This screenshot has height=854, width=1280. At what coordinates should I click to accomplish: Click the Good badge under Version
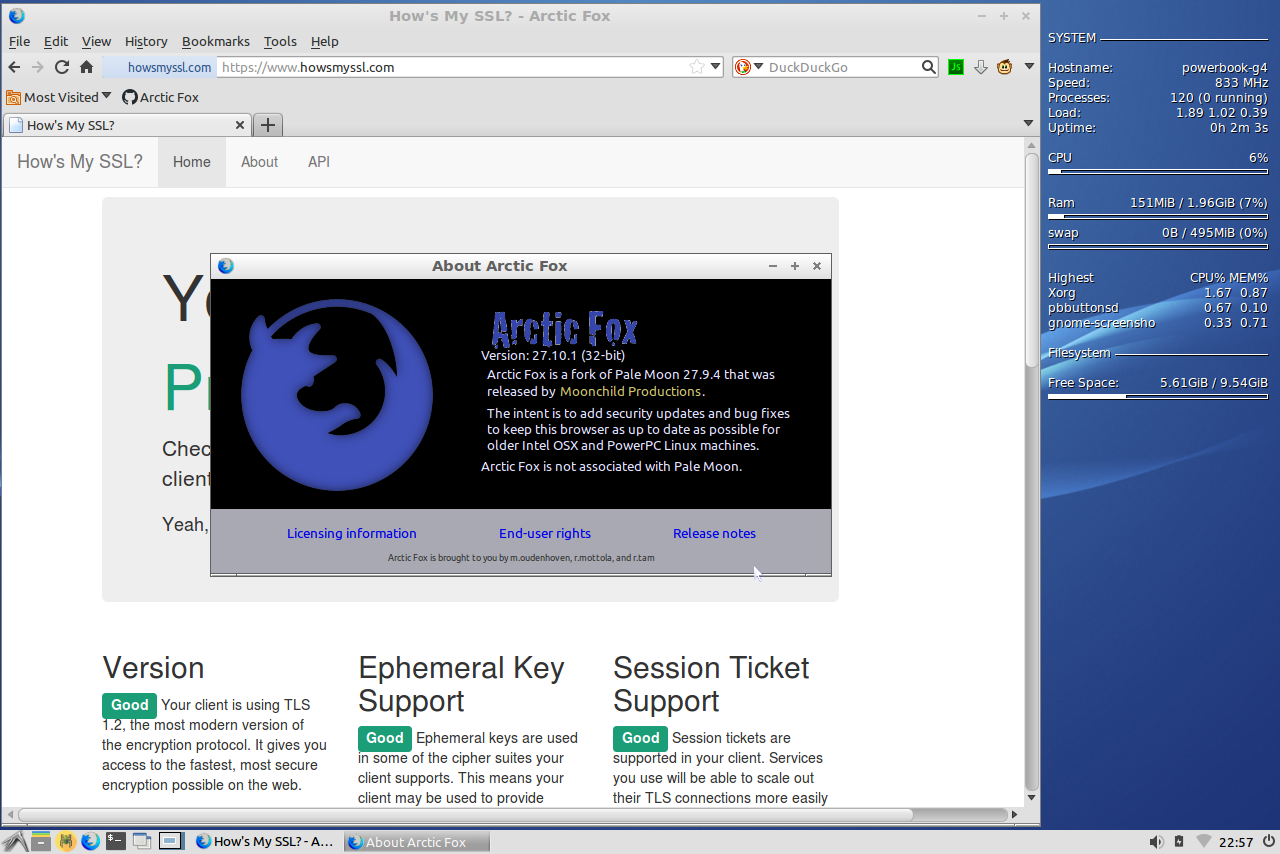point(129,705)
